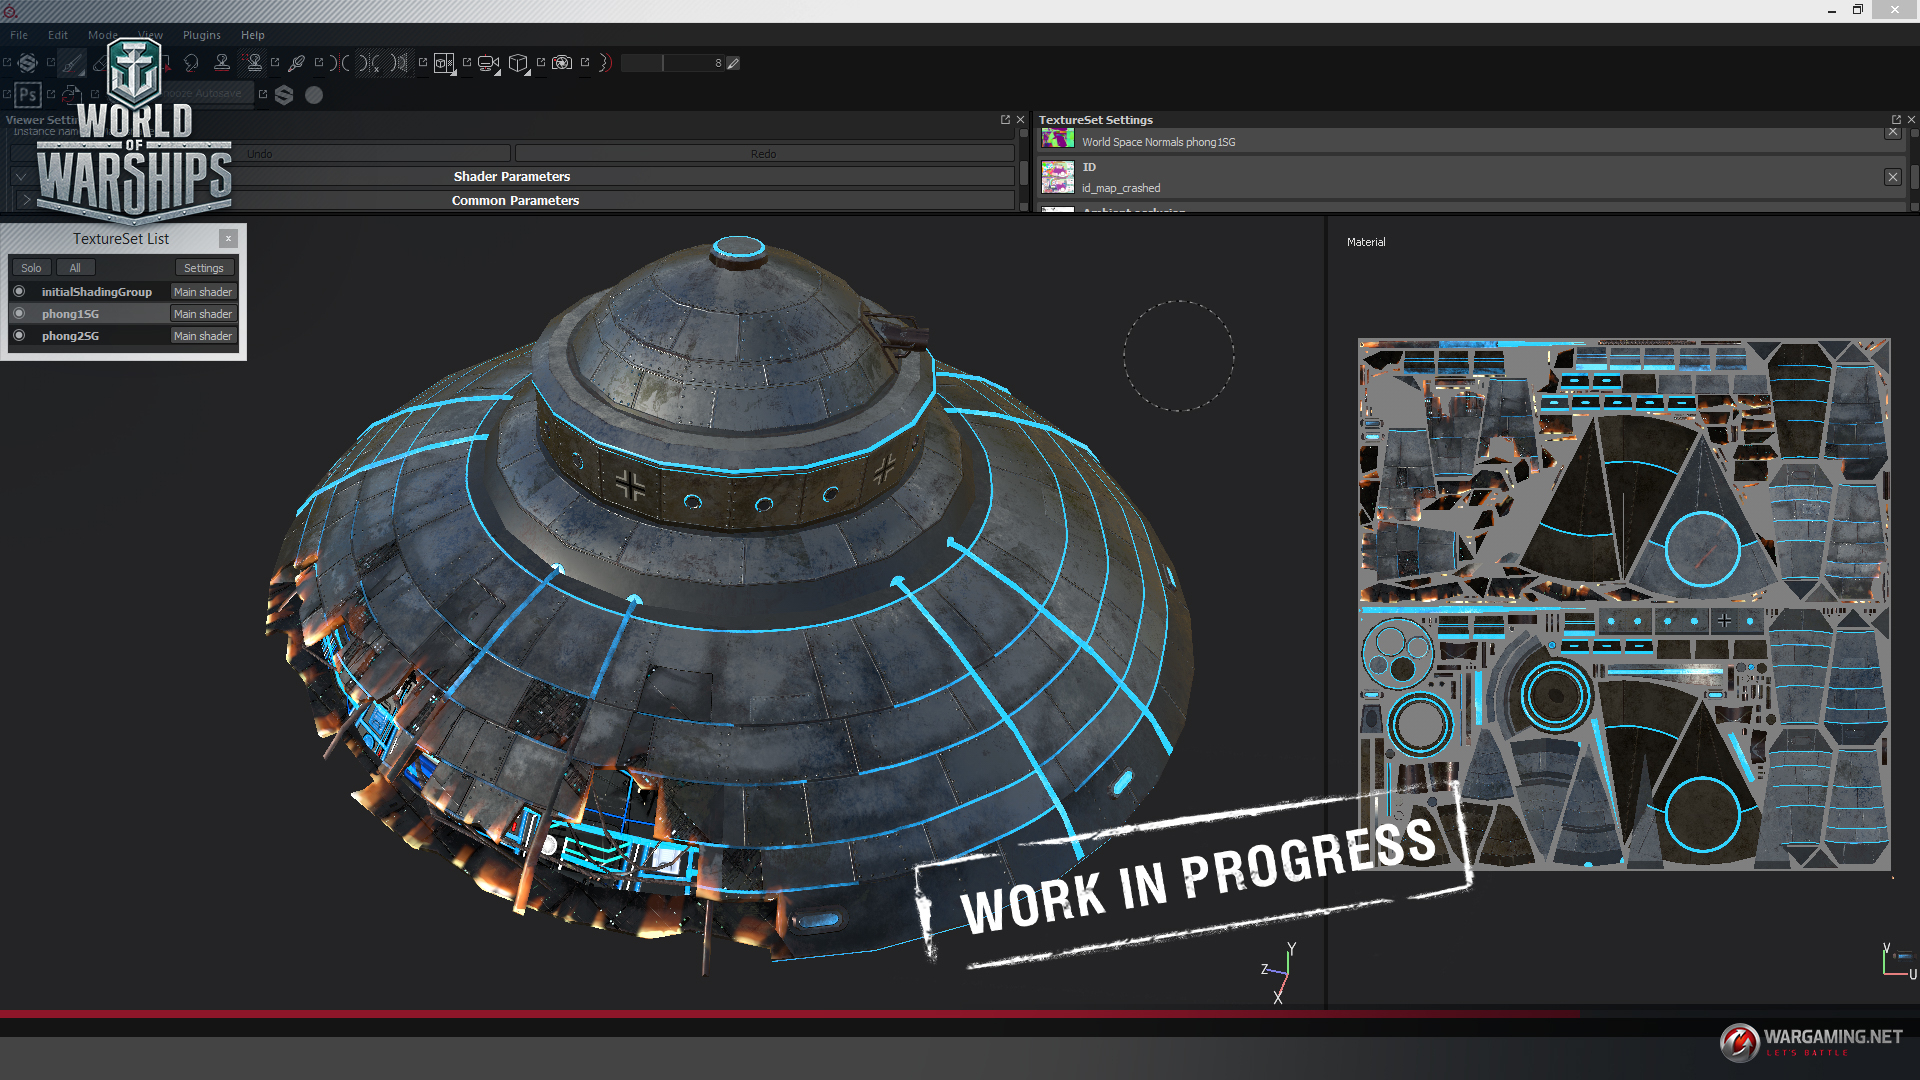Select the phong1SG radio button
Viewport: 1920px width, 1080px height.
(x=19, y=313)
